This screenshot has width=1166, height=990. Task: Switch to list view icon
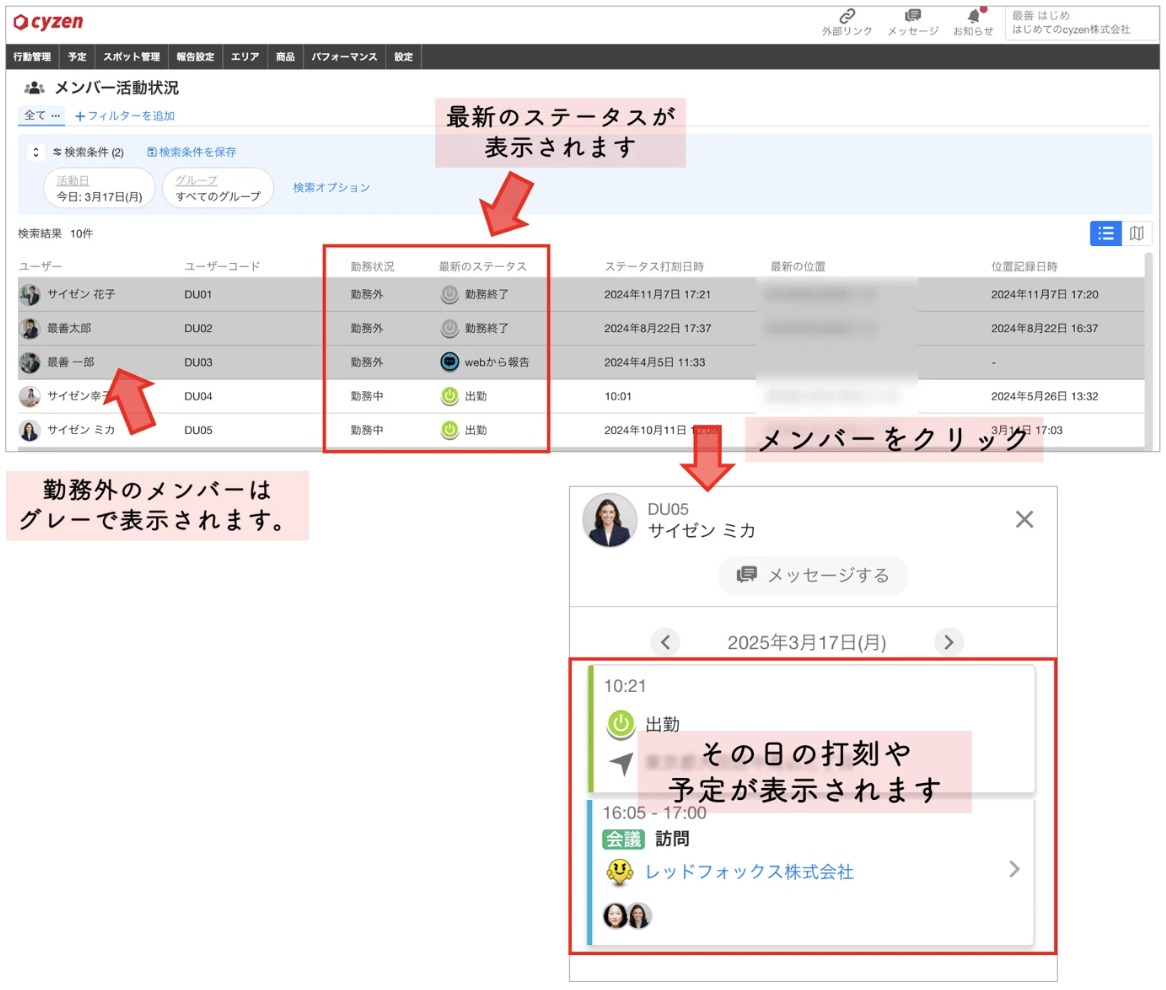tap(1105, 234)
